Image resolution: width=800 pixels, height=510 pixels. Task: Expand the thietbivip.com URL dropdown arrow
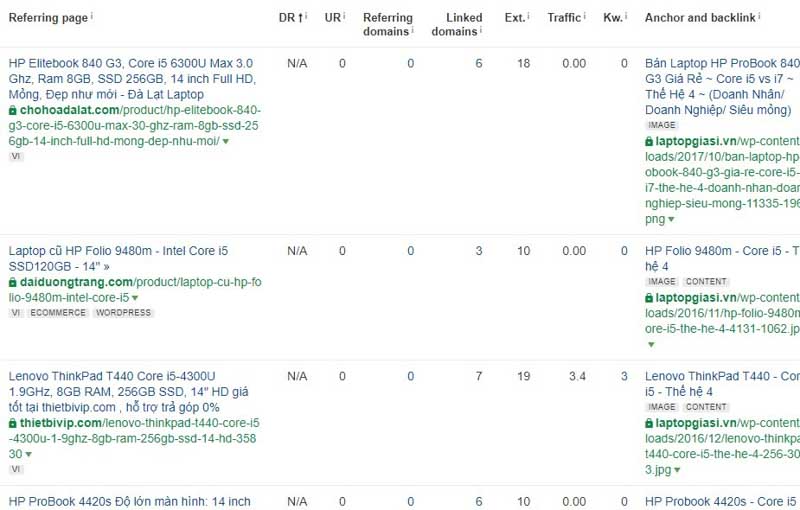coord(28,454)
